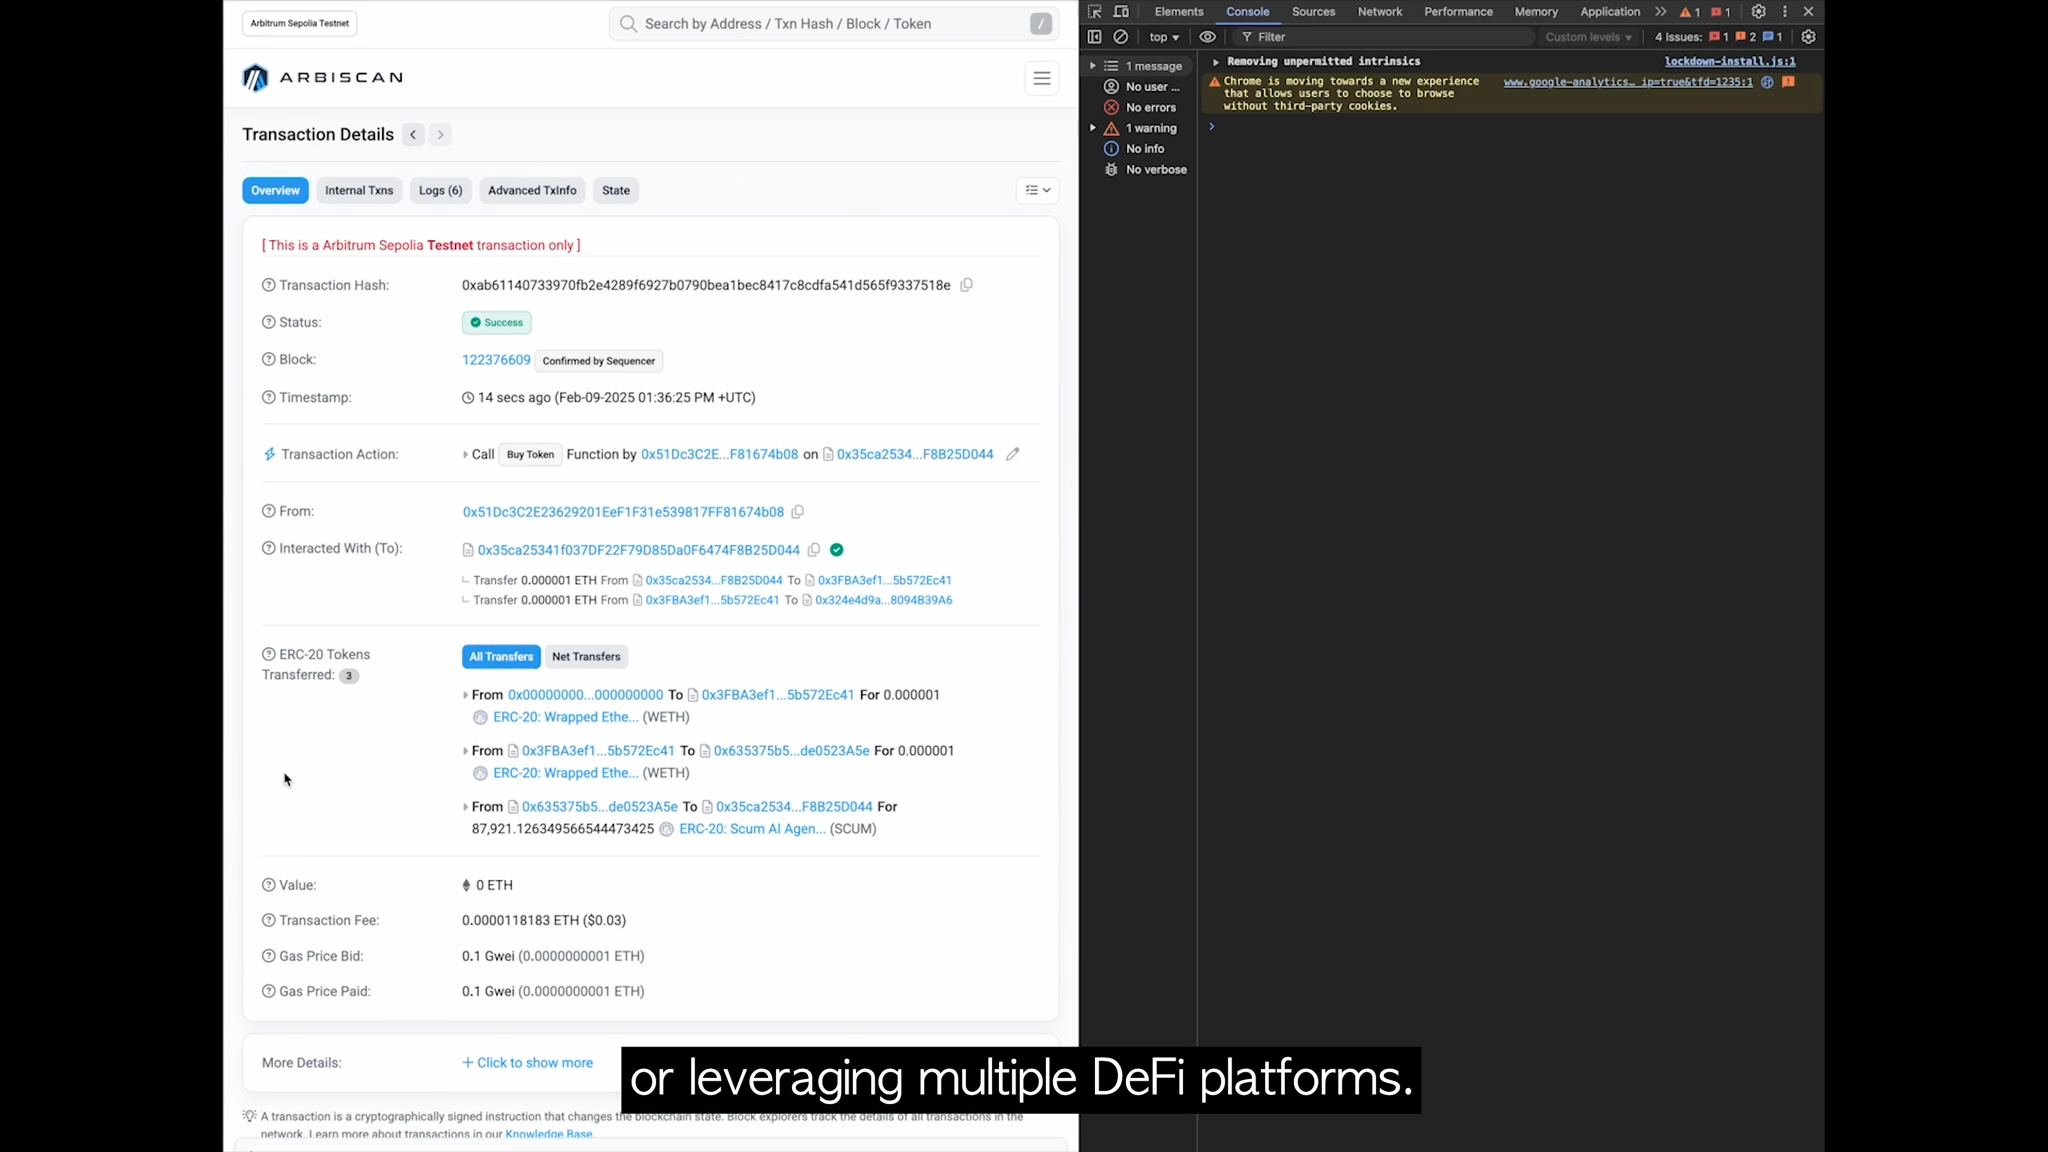Select All Transfers toggle button

[x=501, y=657]
